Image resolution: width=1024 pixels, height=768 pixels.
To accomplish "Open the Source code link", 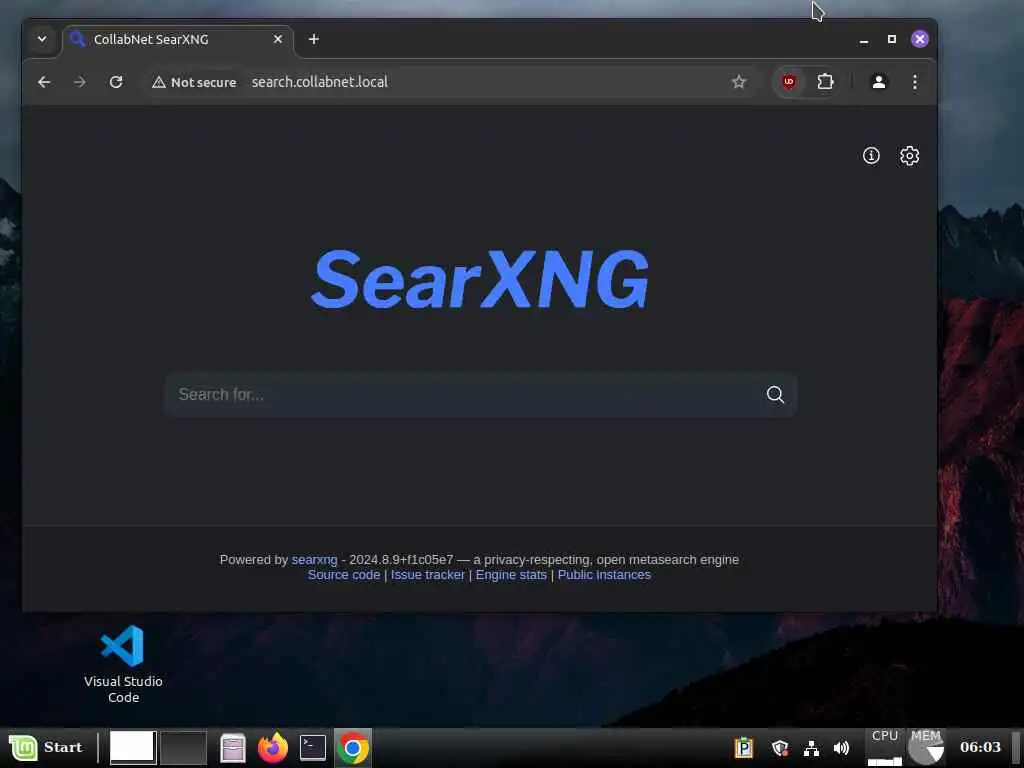I will [344, 575].
